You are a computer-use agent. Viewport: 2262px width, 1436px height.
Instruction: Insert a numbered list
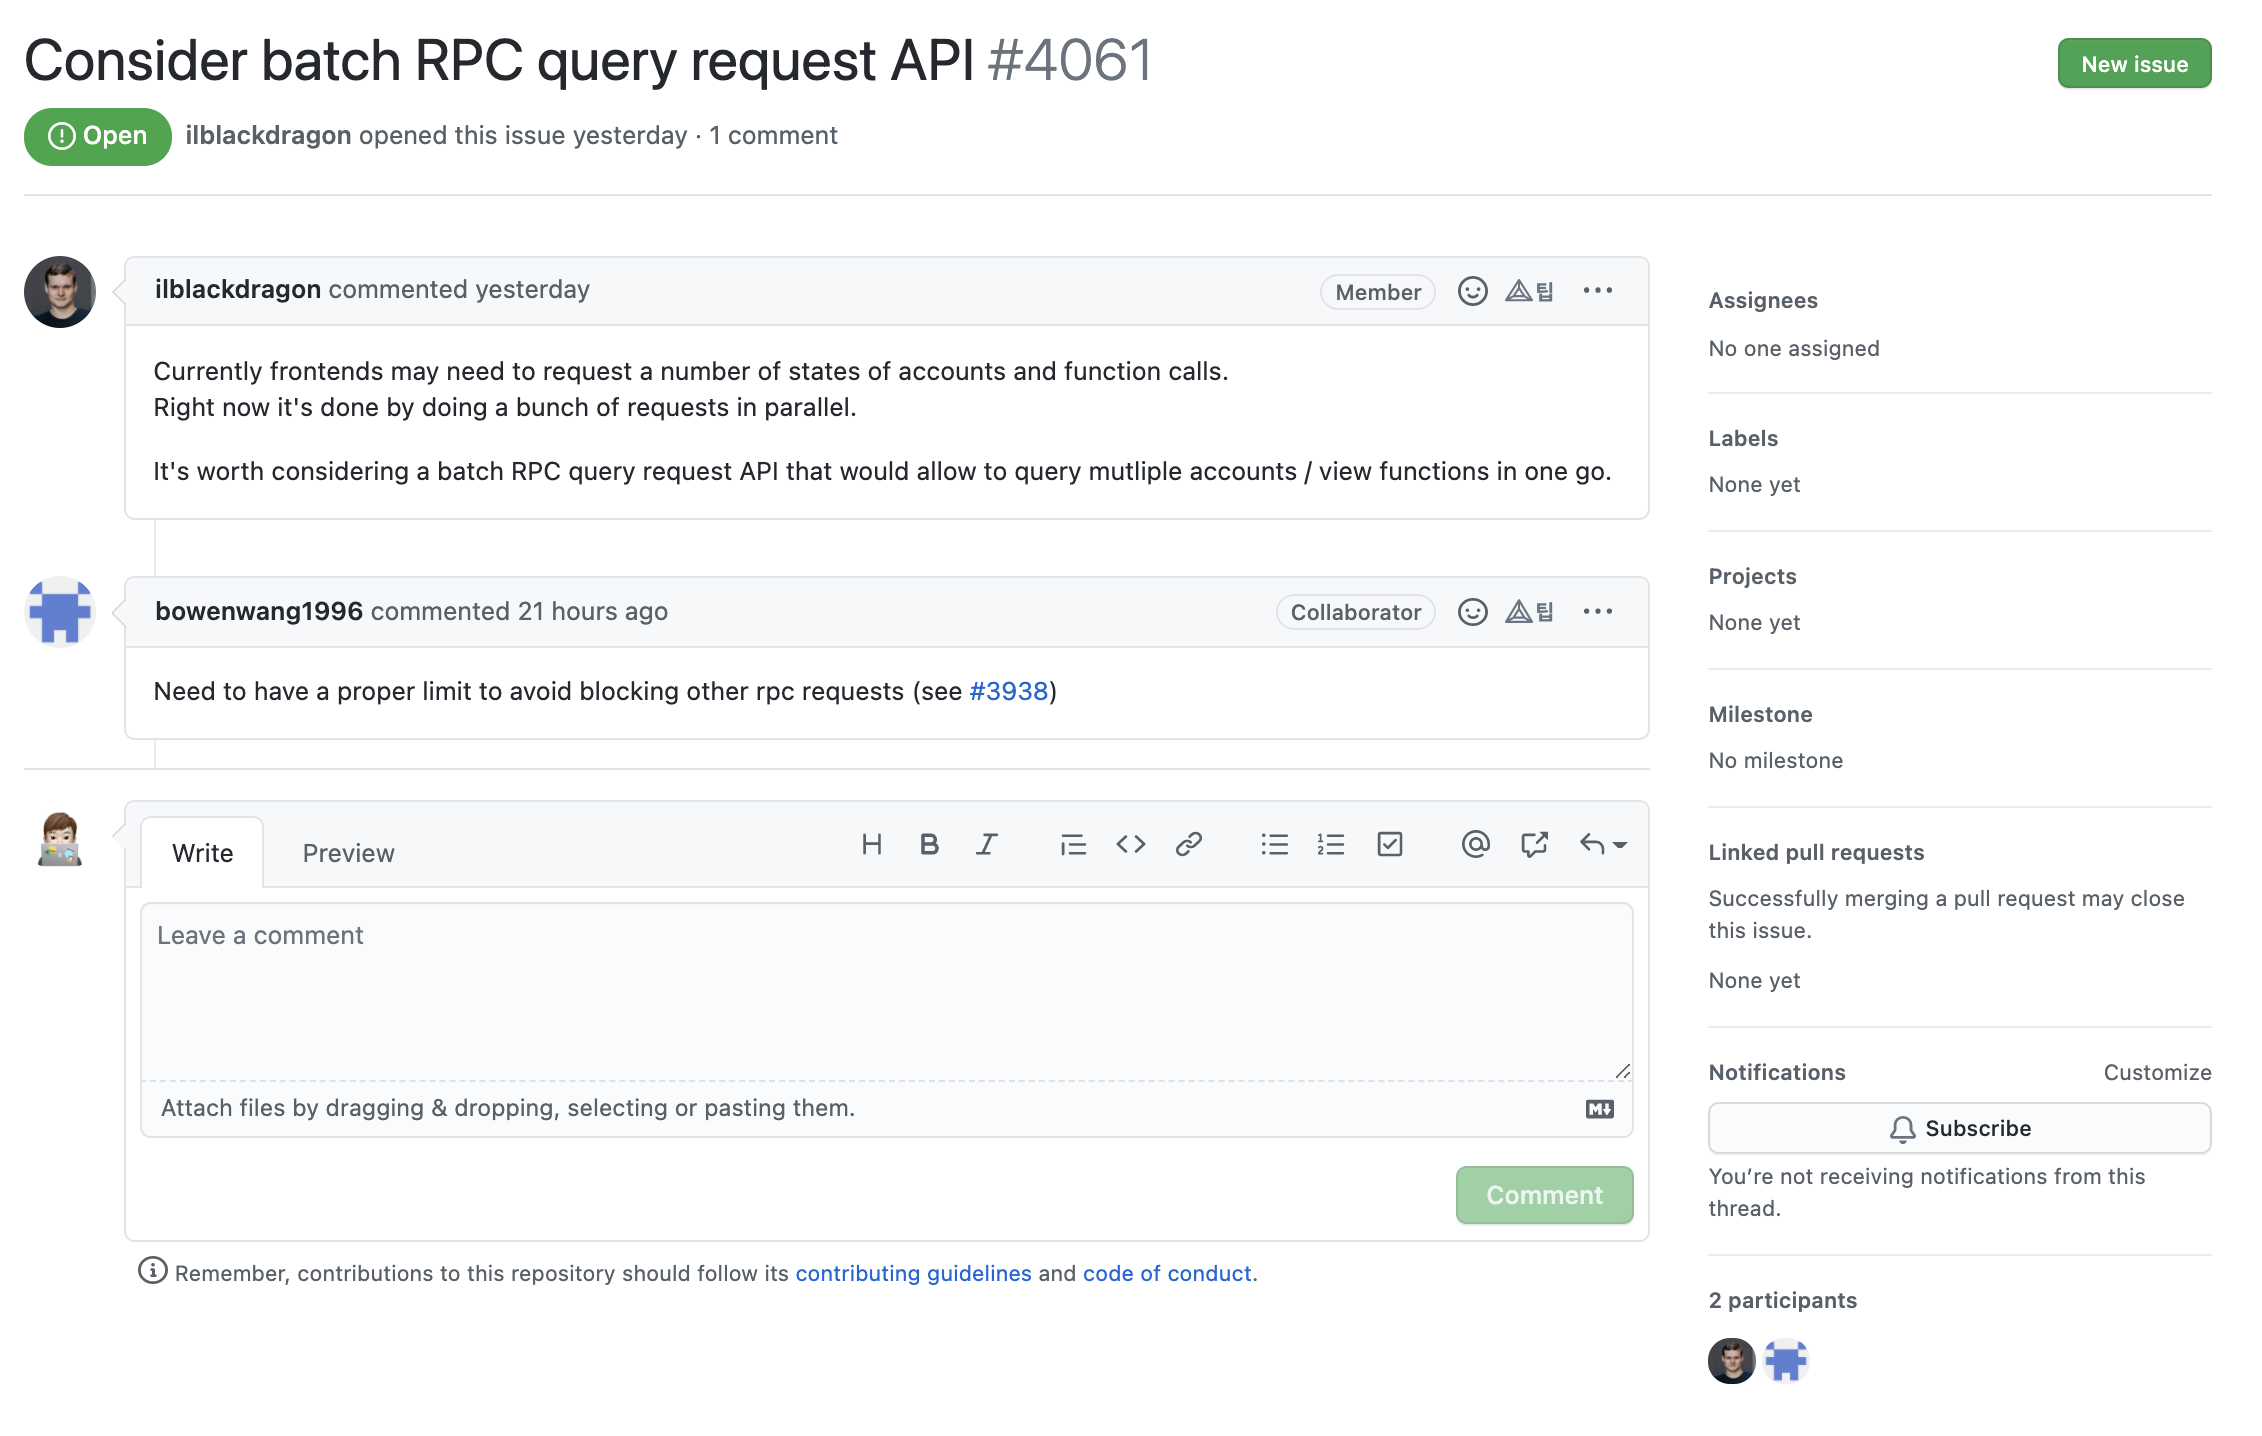click(x=1331, y=845)
